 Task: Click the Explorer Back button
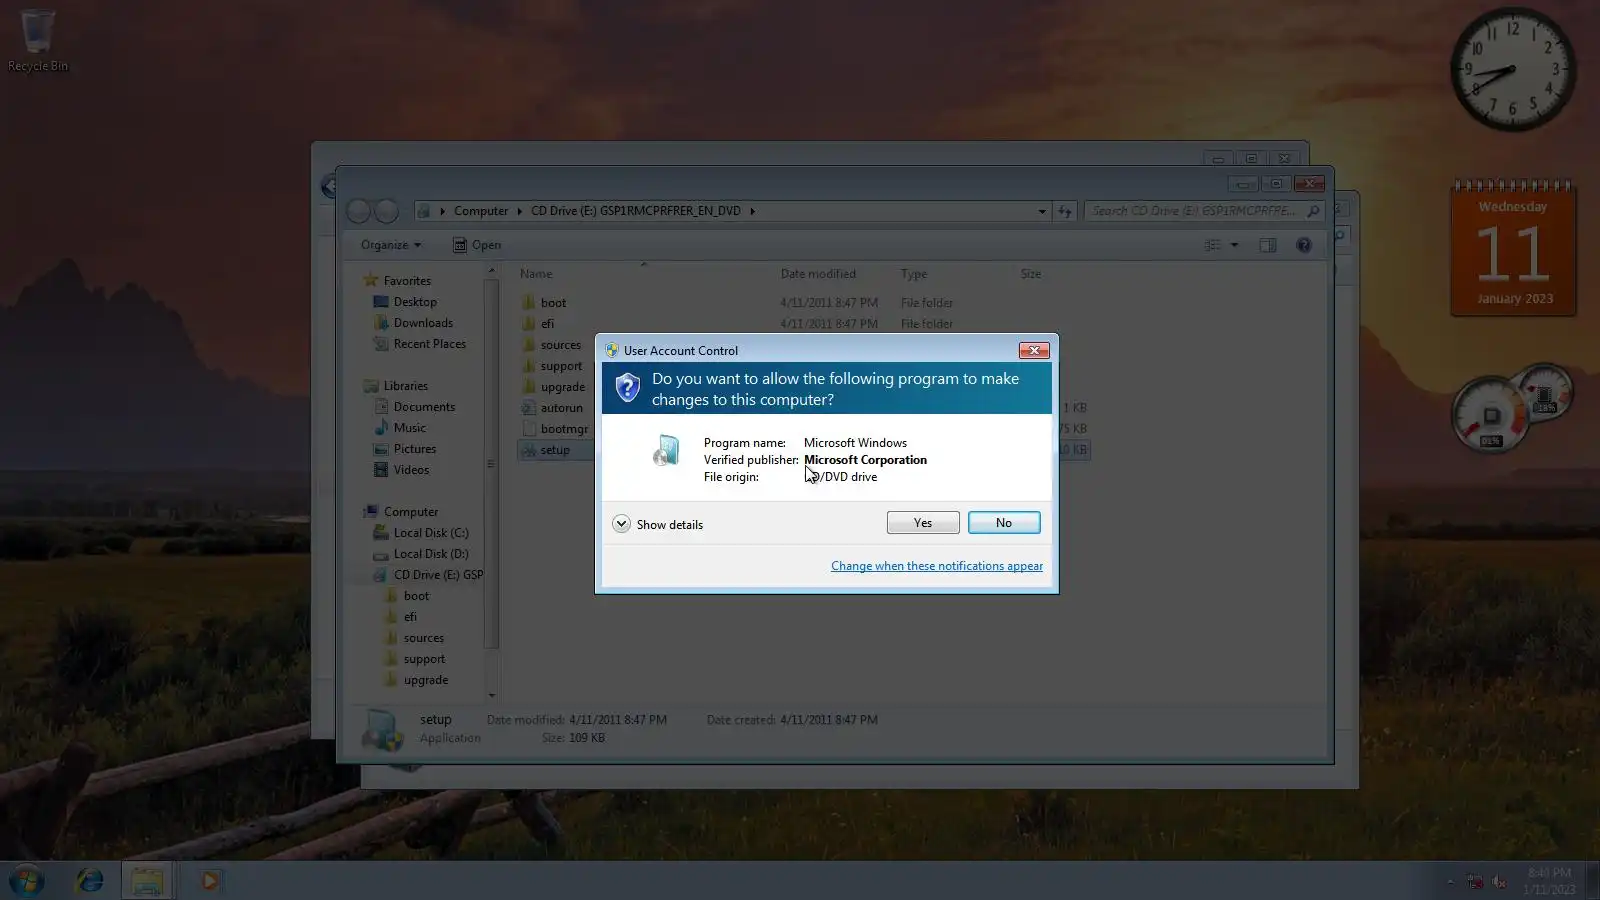(x=359, y=211)
